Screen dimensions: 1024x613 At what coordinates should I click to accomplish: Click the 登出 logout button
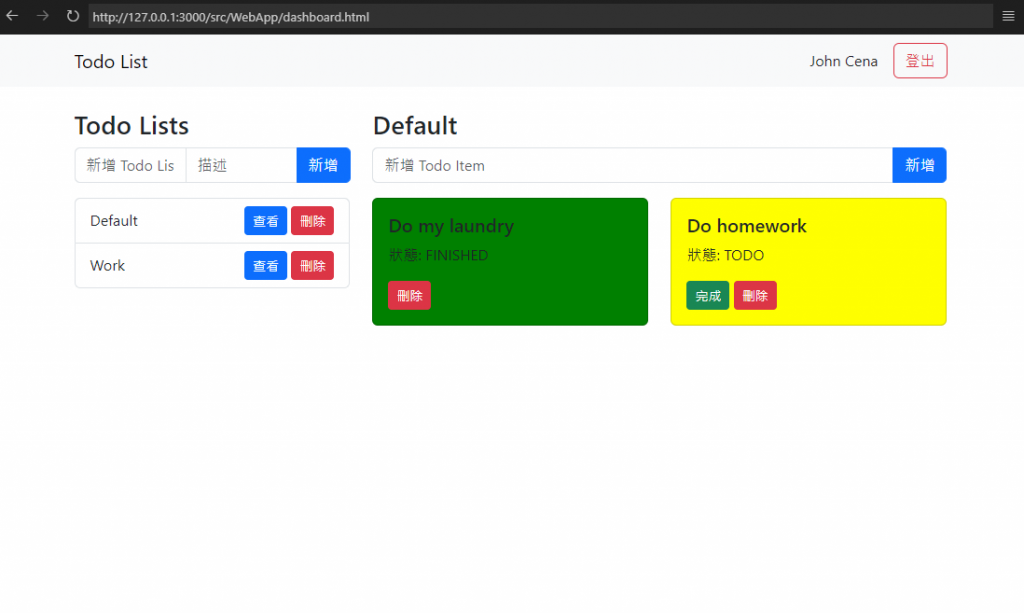[x=920, y=61]
